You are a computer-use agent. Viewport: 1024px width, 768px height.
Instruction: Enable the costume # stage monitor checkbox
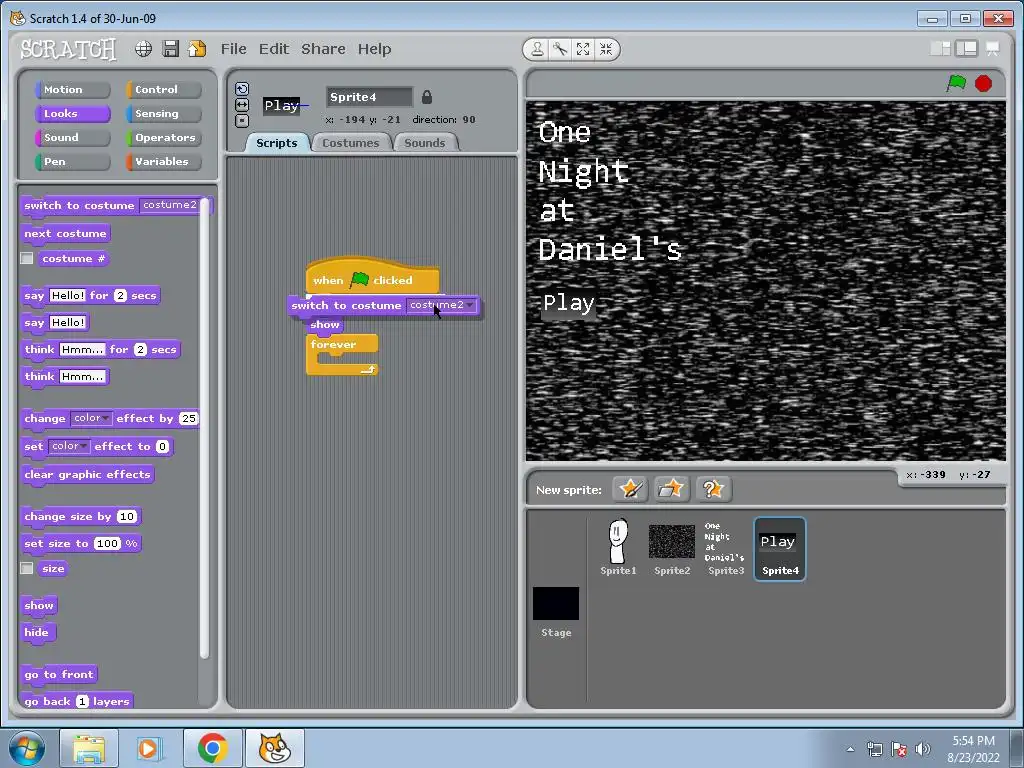27,259
